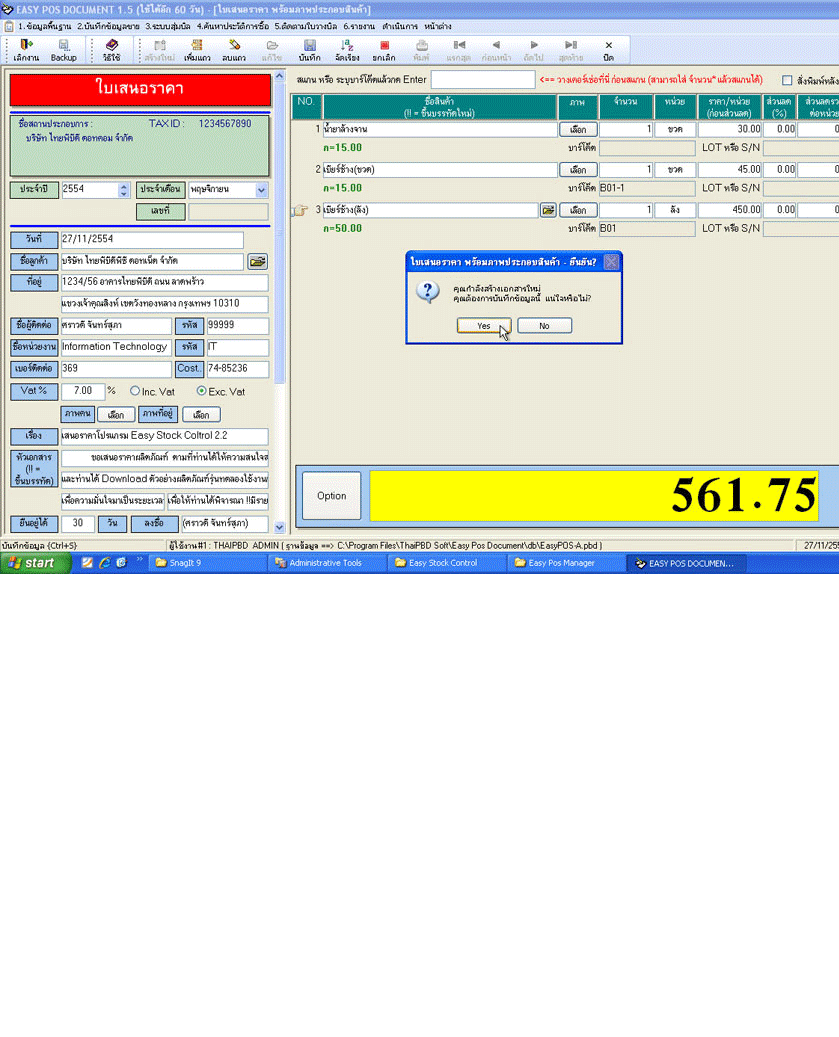The height and width of the screenshot is (1037, 839).
Task: Confirm with the Yes button
Action: (484, 325)
